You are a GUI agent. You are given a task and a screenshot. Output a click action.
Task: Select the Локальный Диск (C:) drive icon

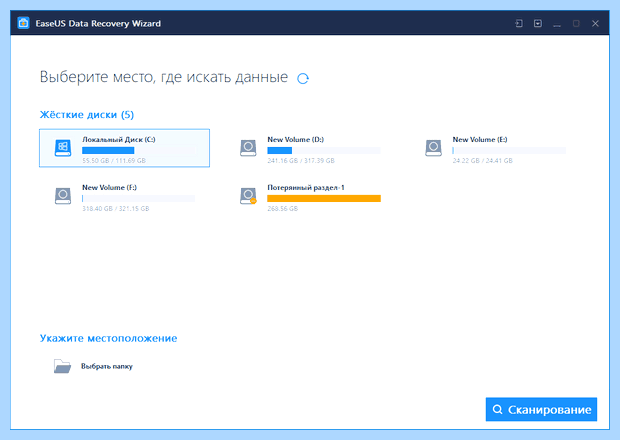coord(63,148)
